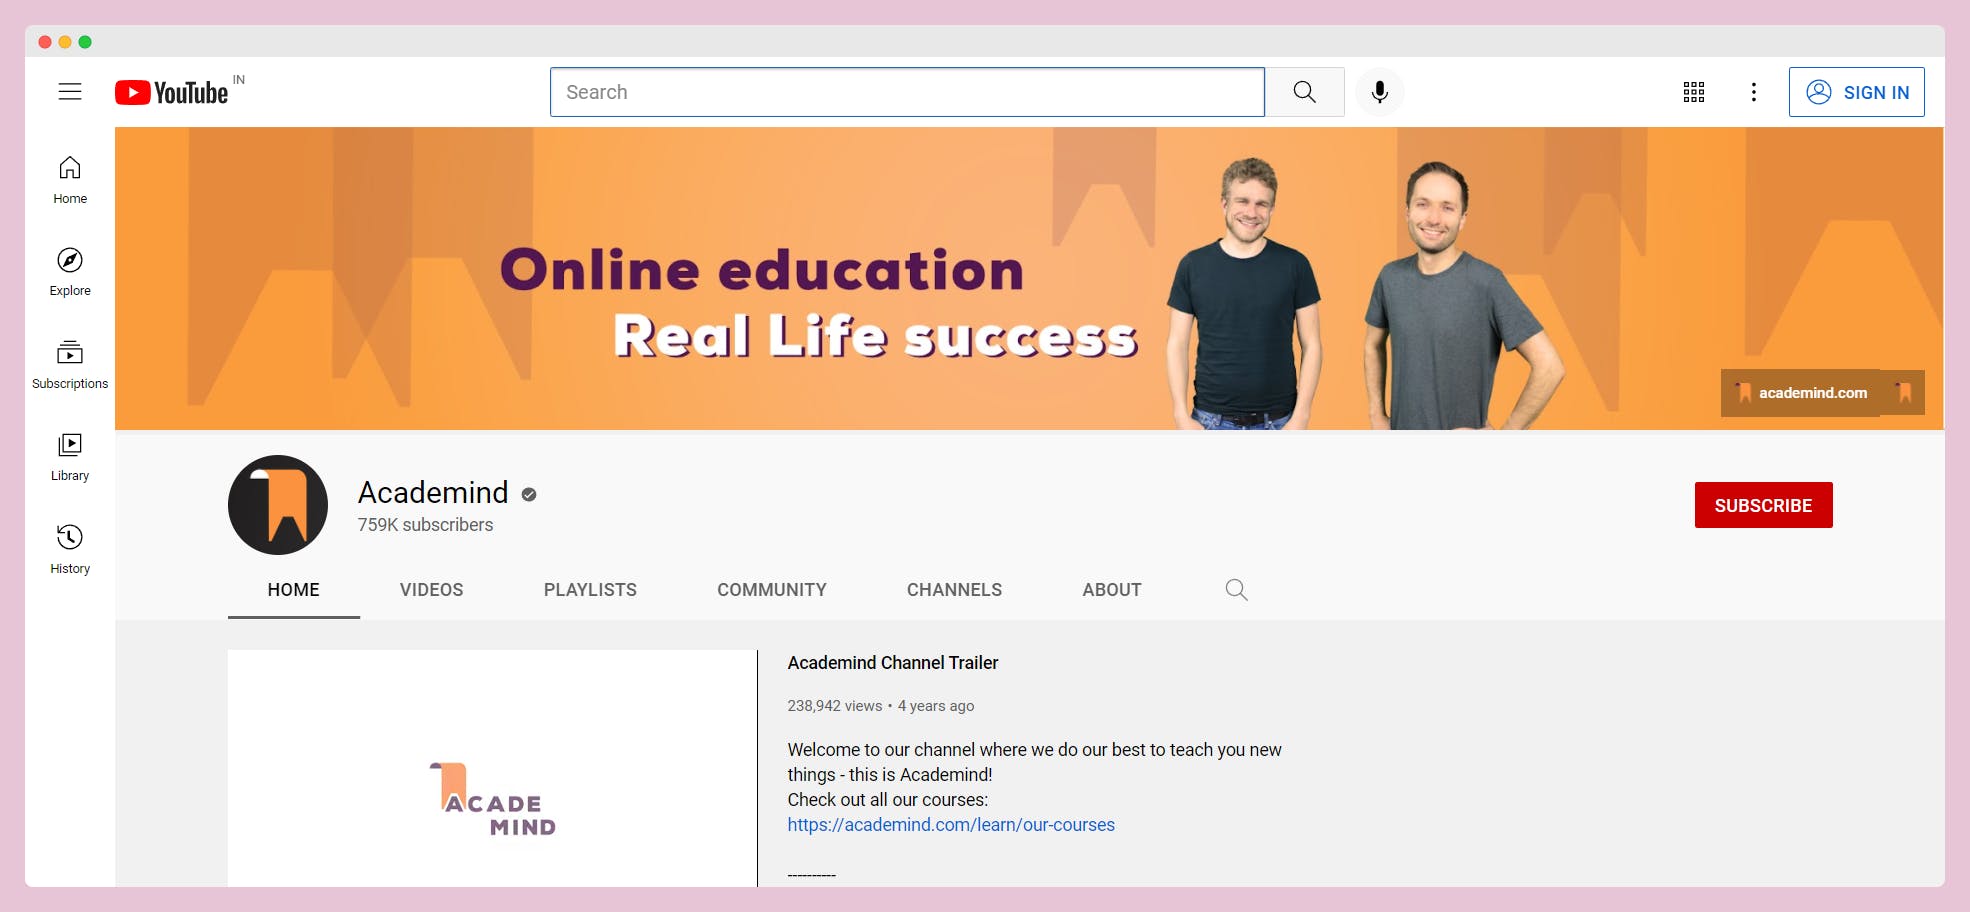Focus the Search input field
Viewport: 1970px width, 912px height.
click(x=907, y=92)
